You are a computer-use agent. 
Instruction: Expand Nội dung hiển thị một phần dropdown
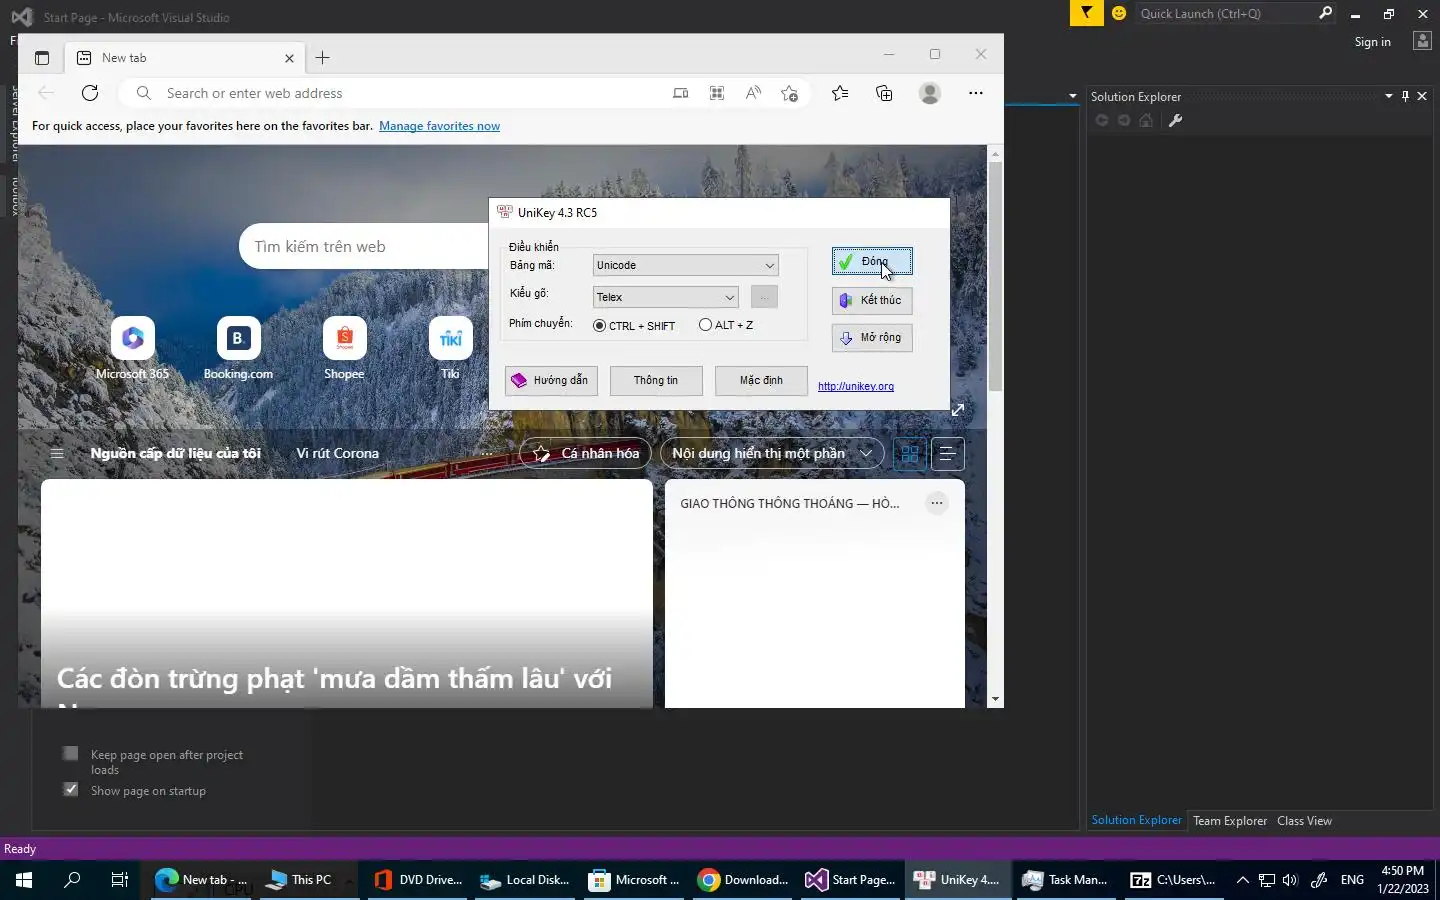[771, 453]
